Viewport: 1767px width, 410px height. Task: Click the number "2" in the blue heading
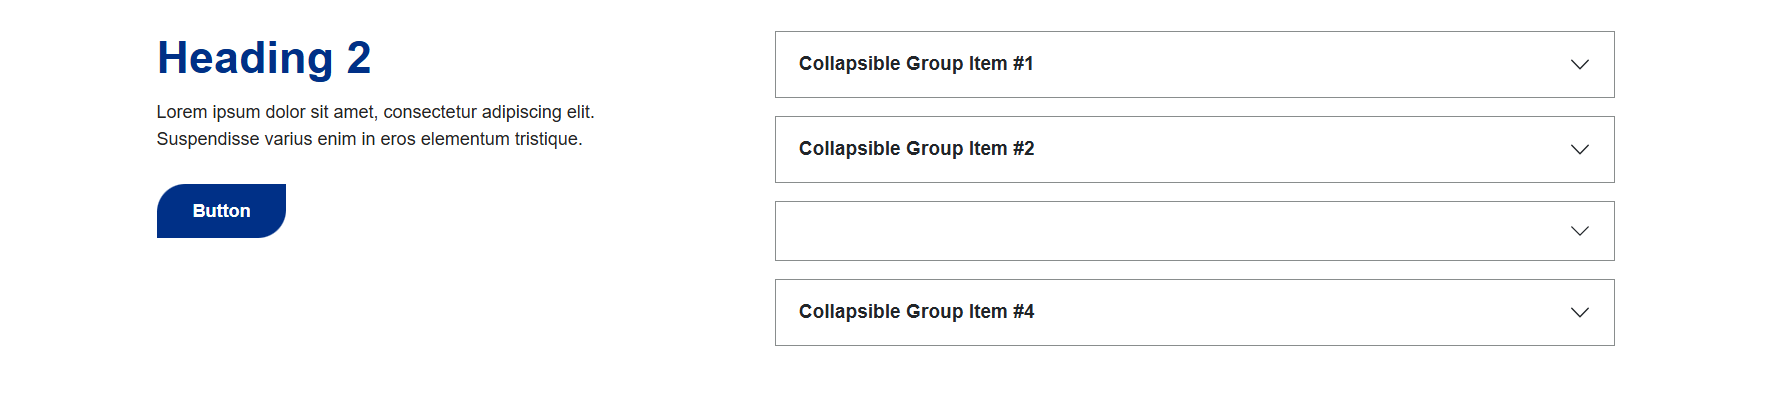[x=359, y=58]
